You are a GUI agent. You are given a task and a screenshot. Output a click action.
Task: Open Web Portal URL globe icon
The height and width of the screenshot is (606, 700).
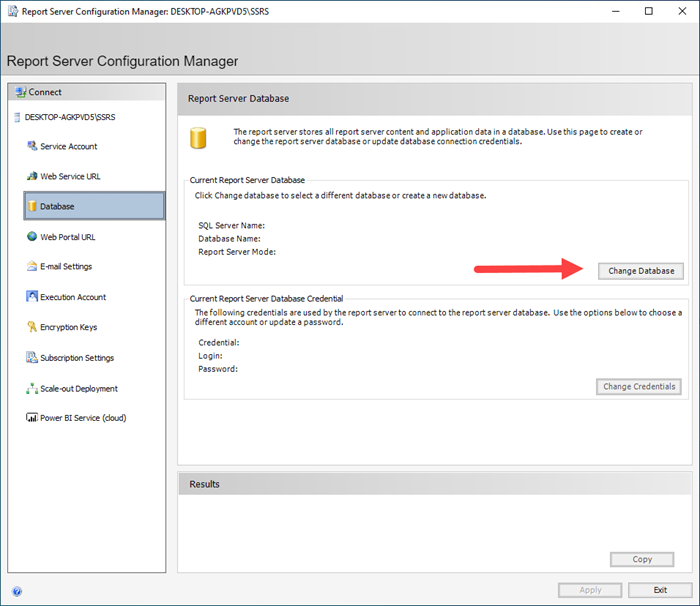(x=32, y=237)
